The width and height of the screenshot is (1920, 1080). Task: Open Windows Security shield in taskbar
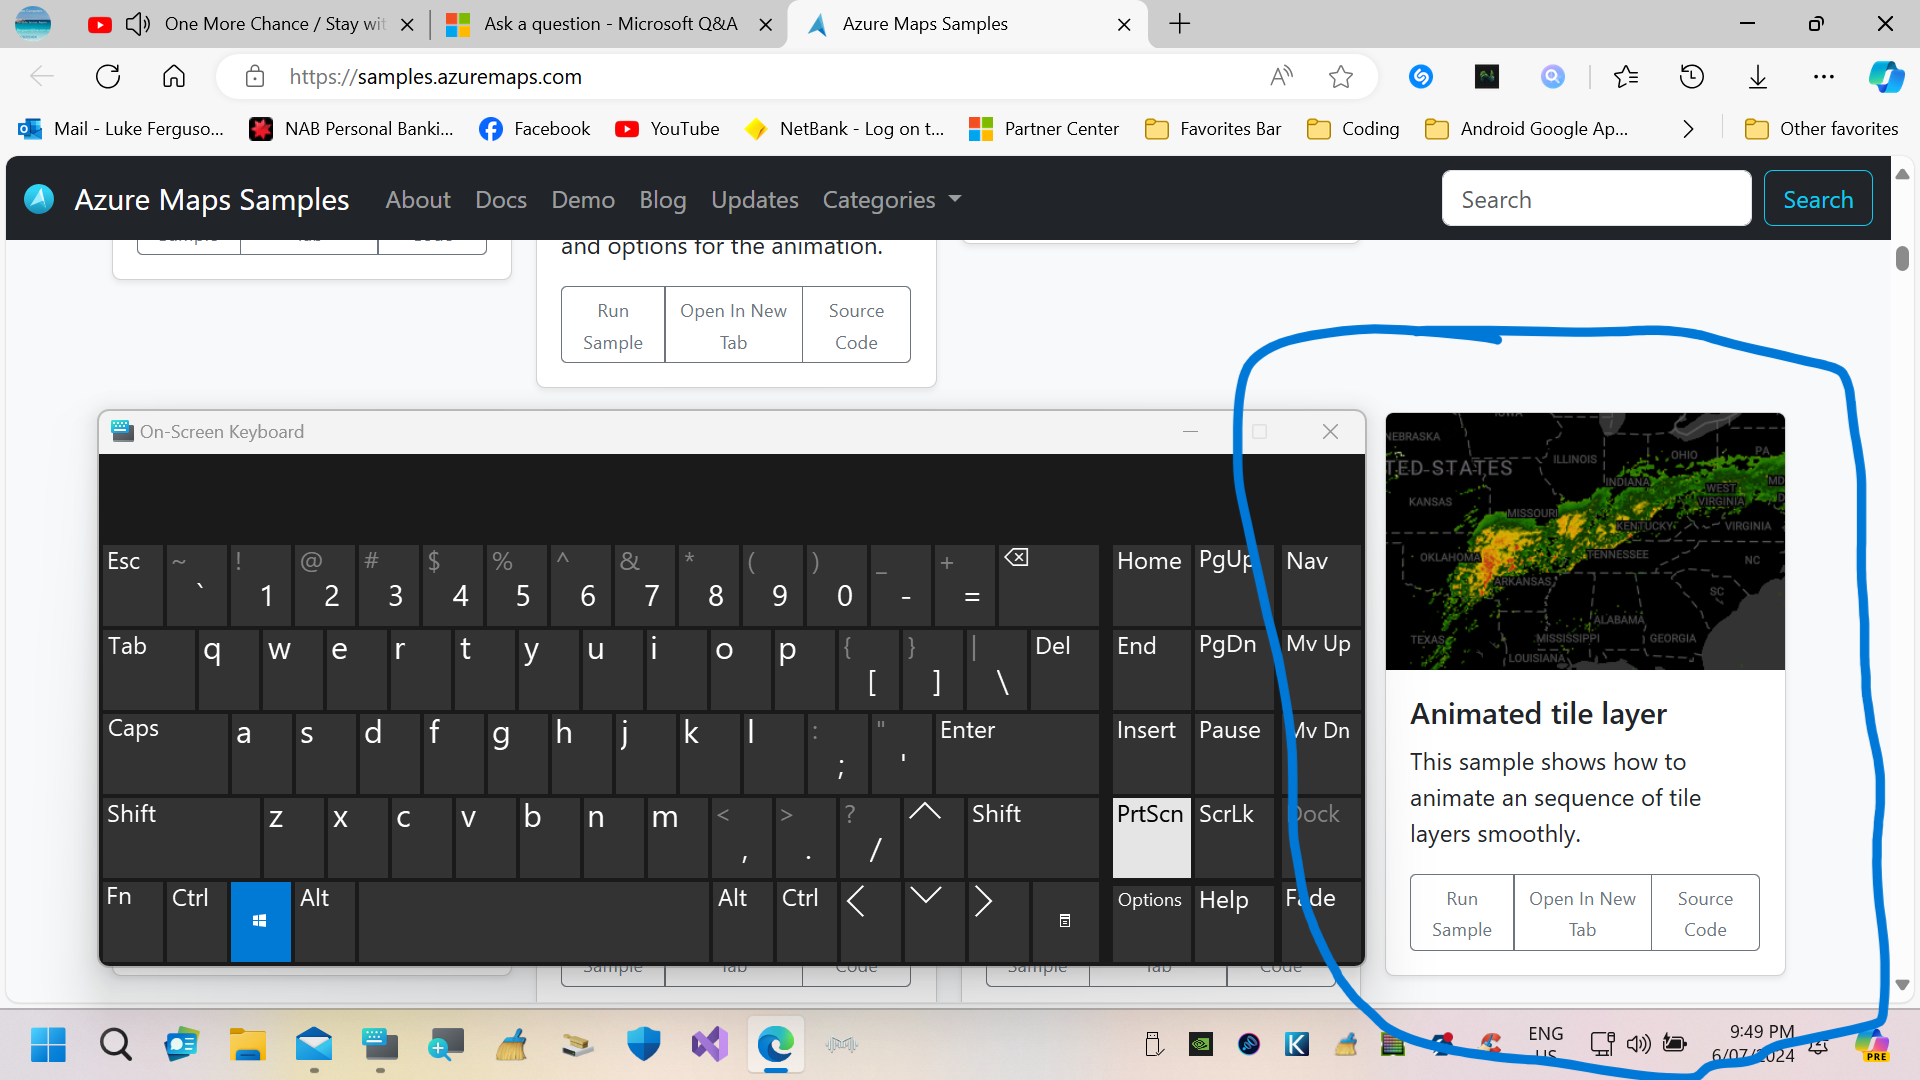pyautogui.click(x=643, y=1045)
